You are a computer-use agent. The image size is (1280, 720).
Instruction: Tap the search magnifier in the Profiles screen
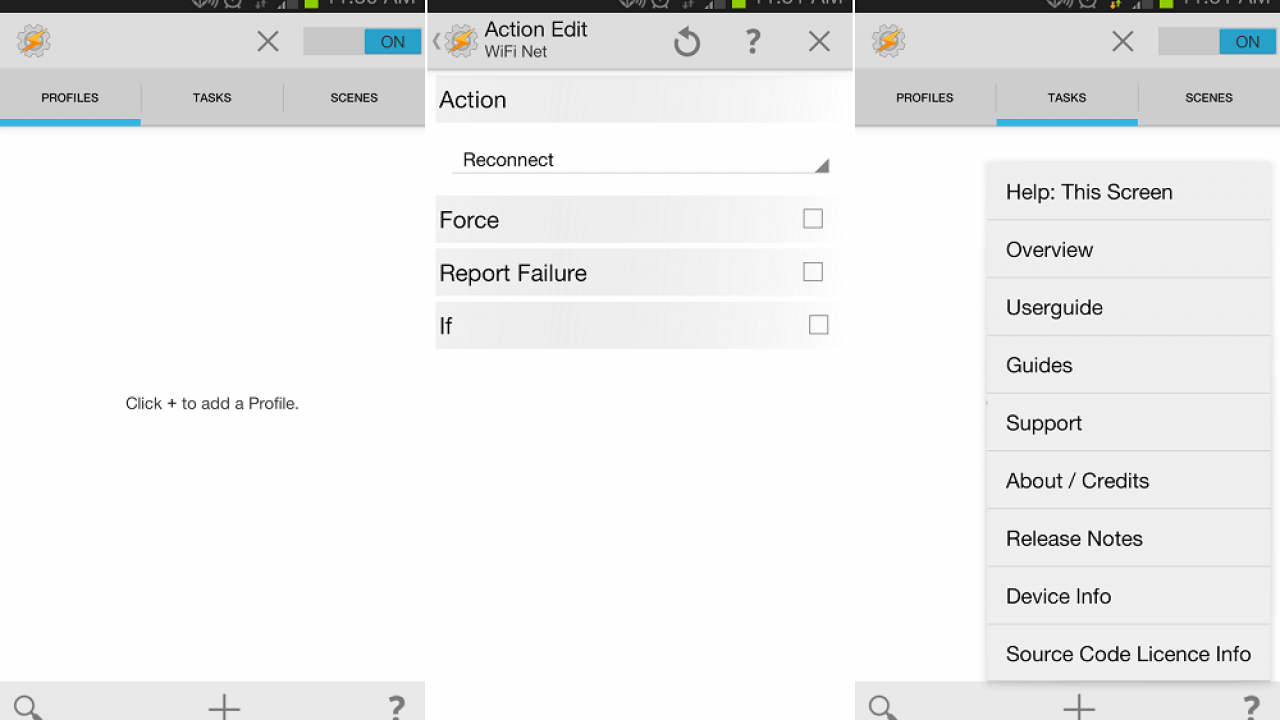pyautogui.click(x=28, y=707)
